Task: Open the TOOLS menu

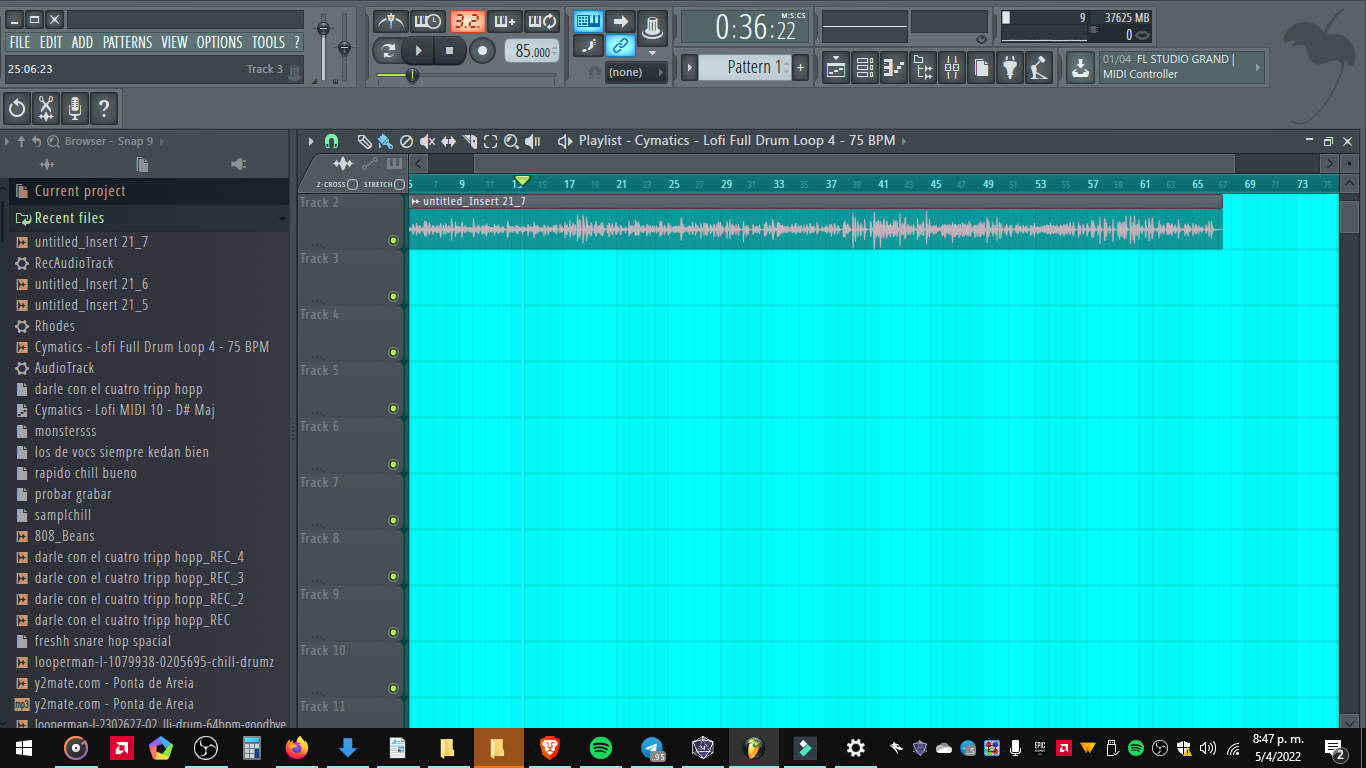Action: click(x=268, y=42)
